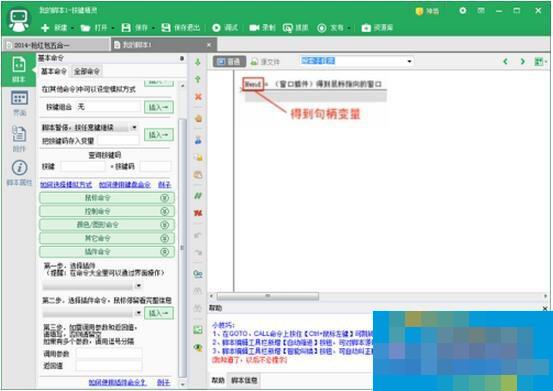The height and width of the screenshot is (391, 553).
Task: Click Insert (插入) beside the key combination field
Action: (159, 107)
